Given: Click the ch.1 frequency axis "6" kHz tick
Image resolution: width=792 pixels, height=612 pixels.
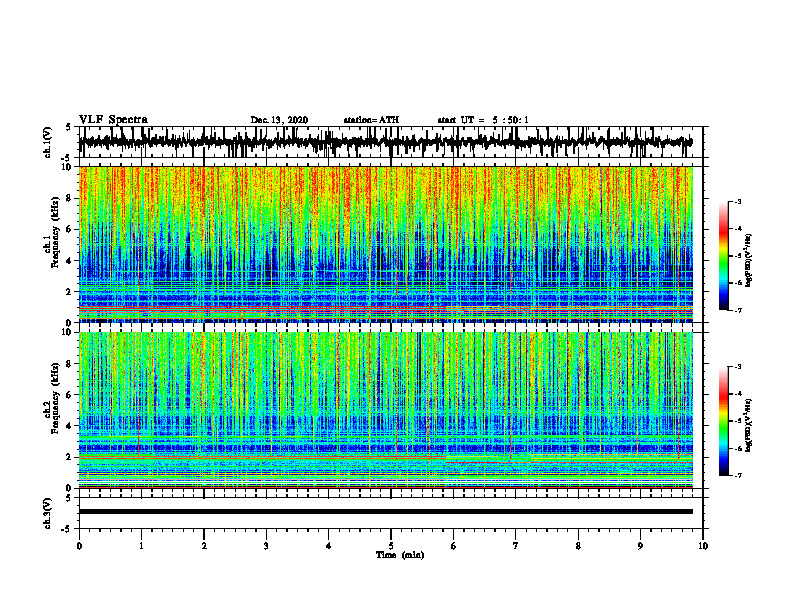Looking at the screenshot, I should coord(70,229).
